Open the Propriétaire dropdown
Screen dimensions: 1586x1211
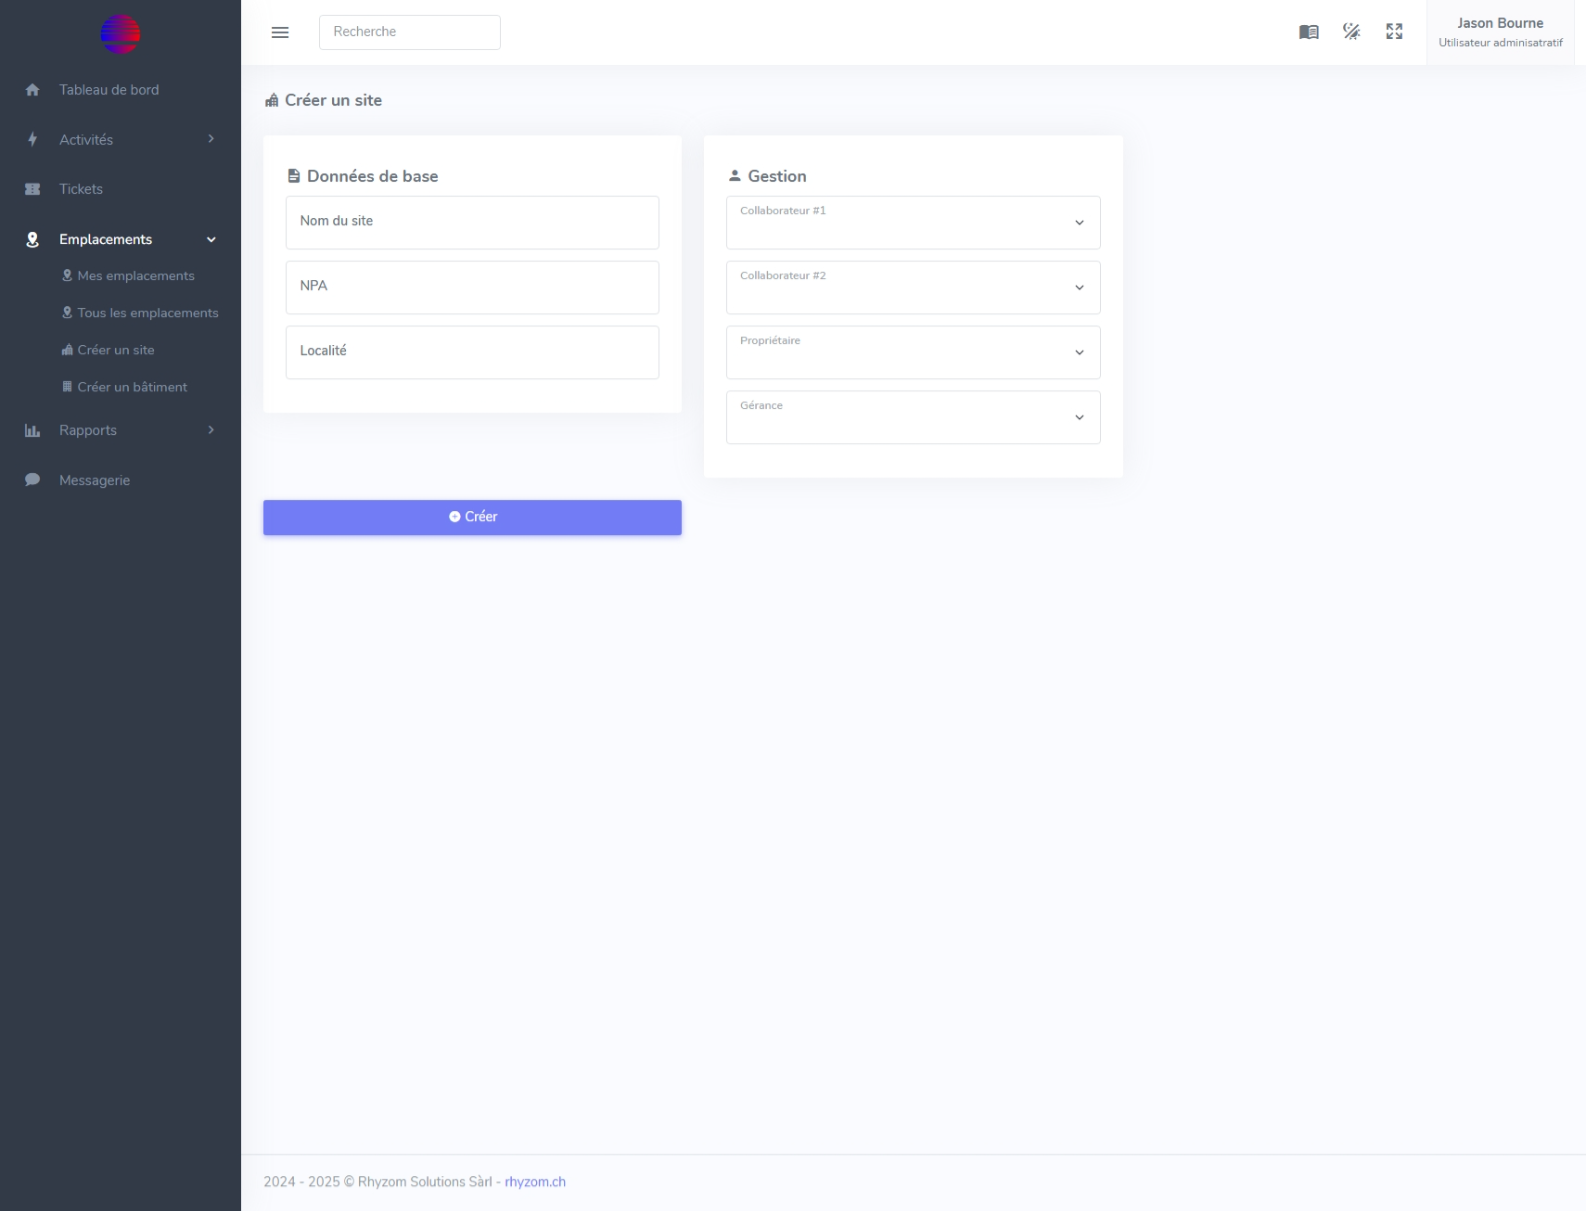(912, 353)
